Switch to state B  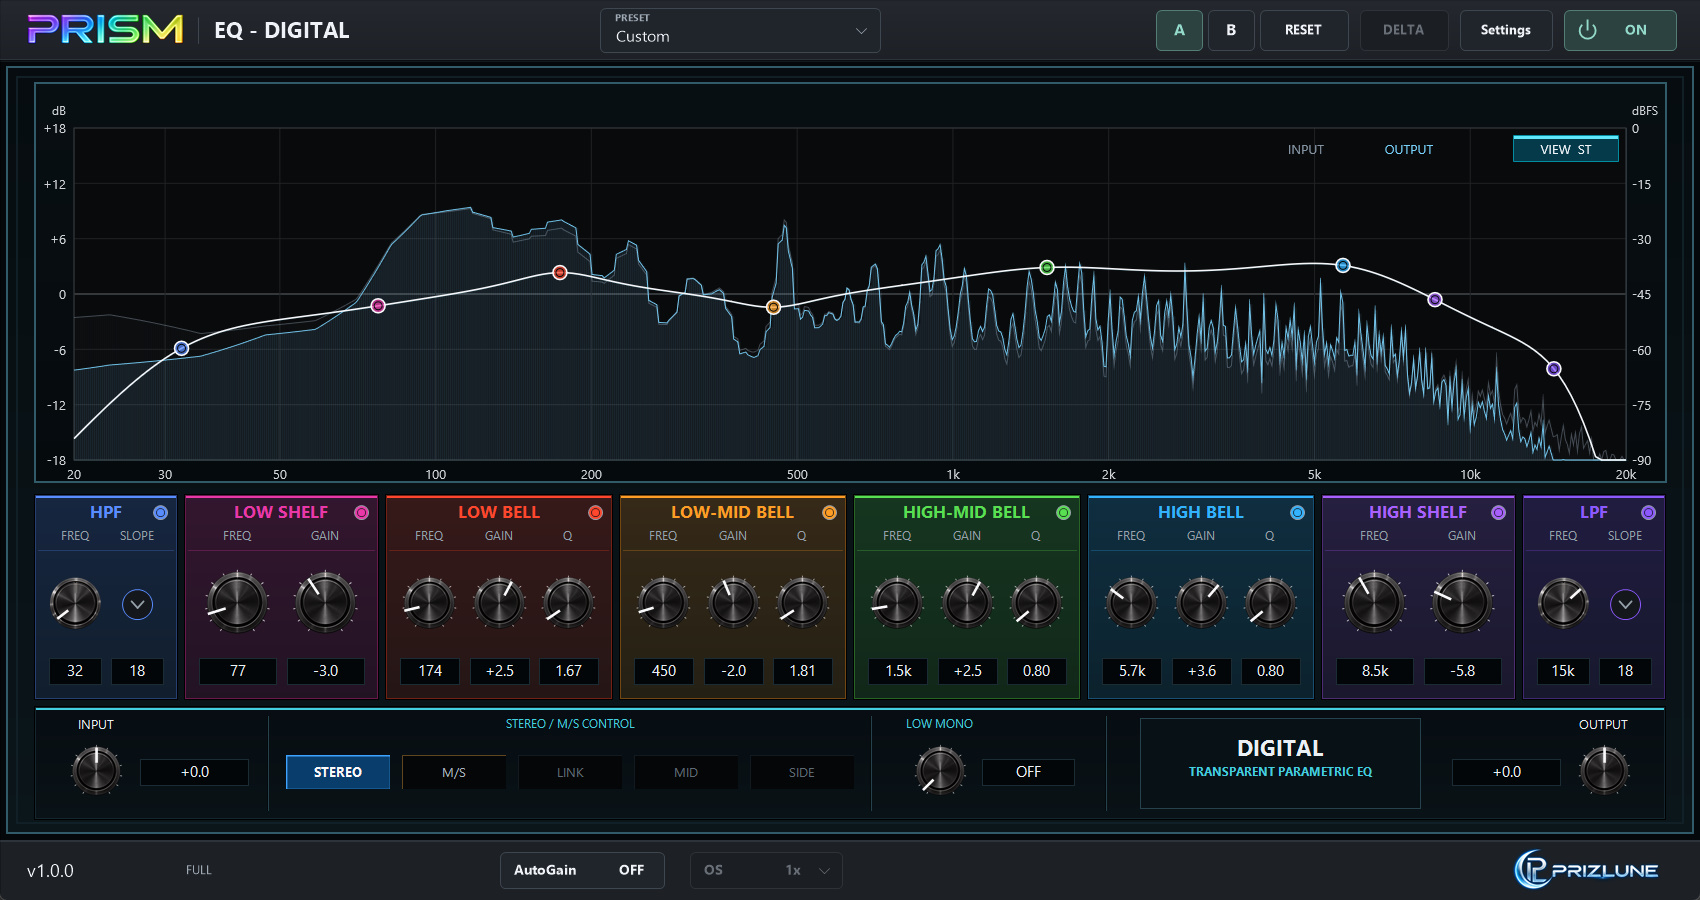tap(1231, 30)
